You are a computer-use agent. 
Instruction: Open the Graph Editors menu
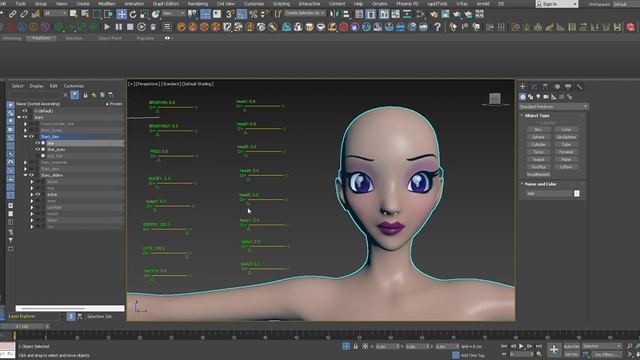tap(166, 4)
